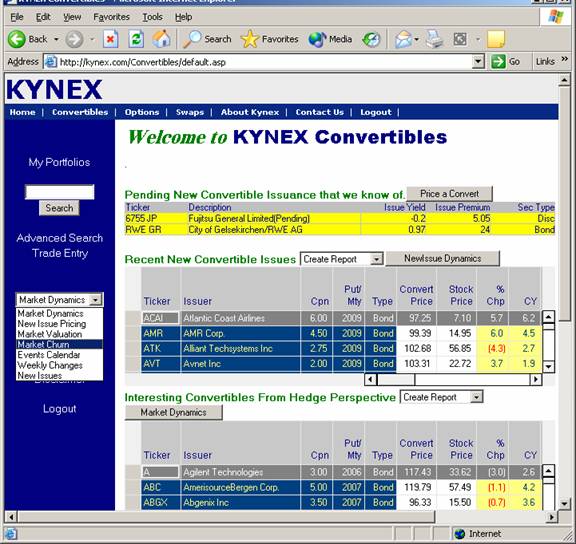Click Convertibles nav link
Screen dimensions: 576x544
[80, 112]
